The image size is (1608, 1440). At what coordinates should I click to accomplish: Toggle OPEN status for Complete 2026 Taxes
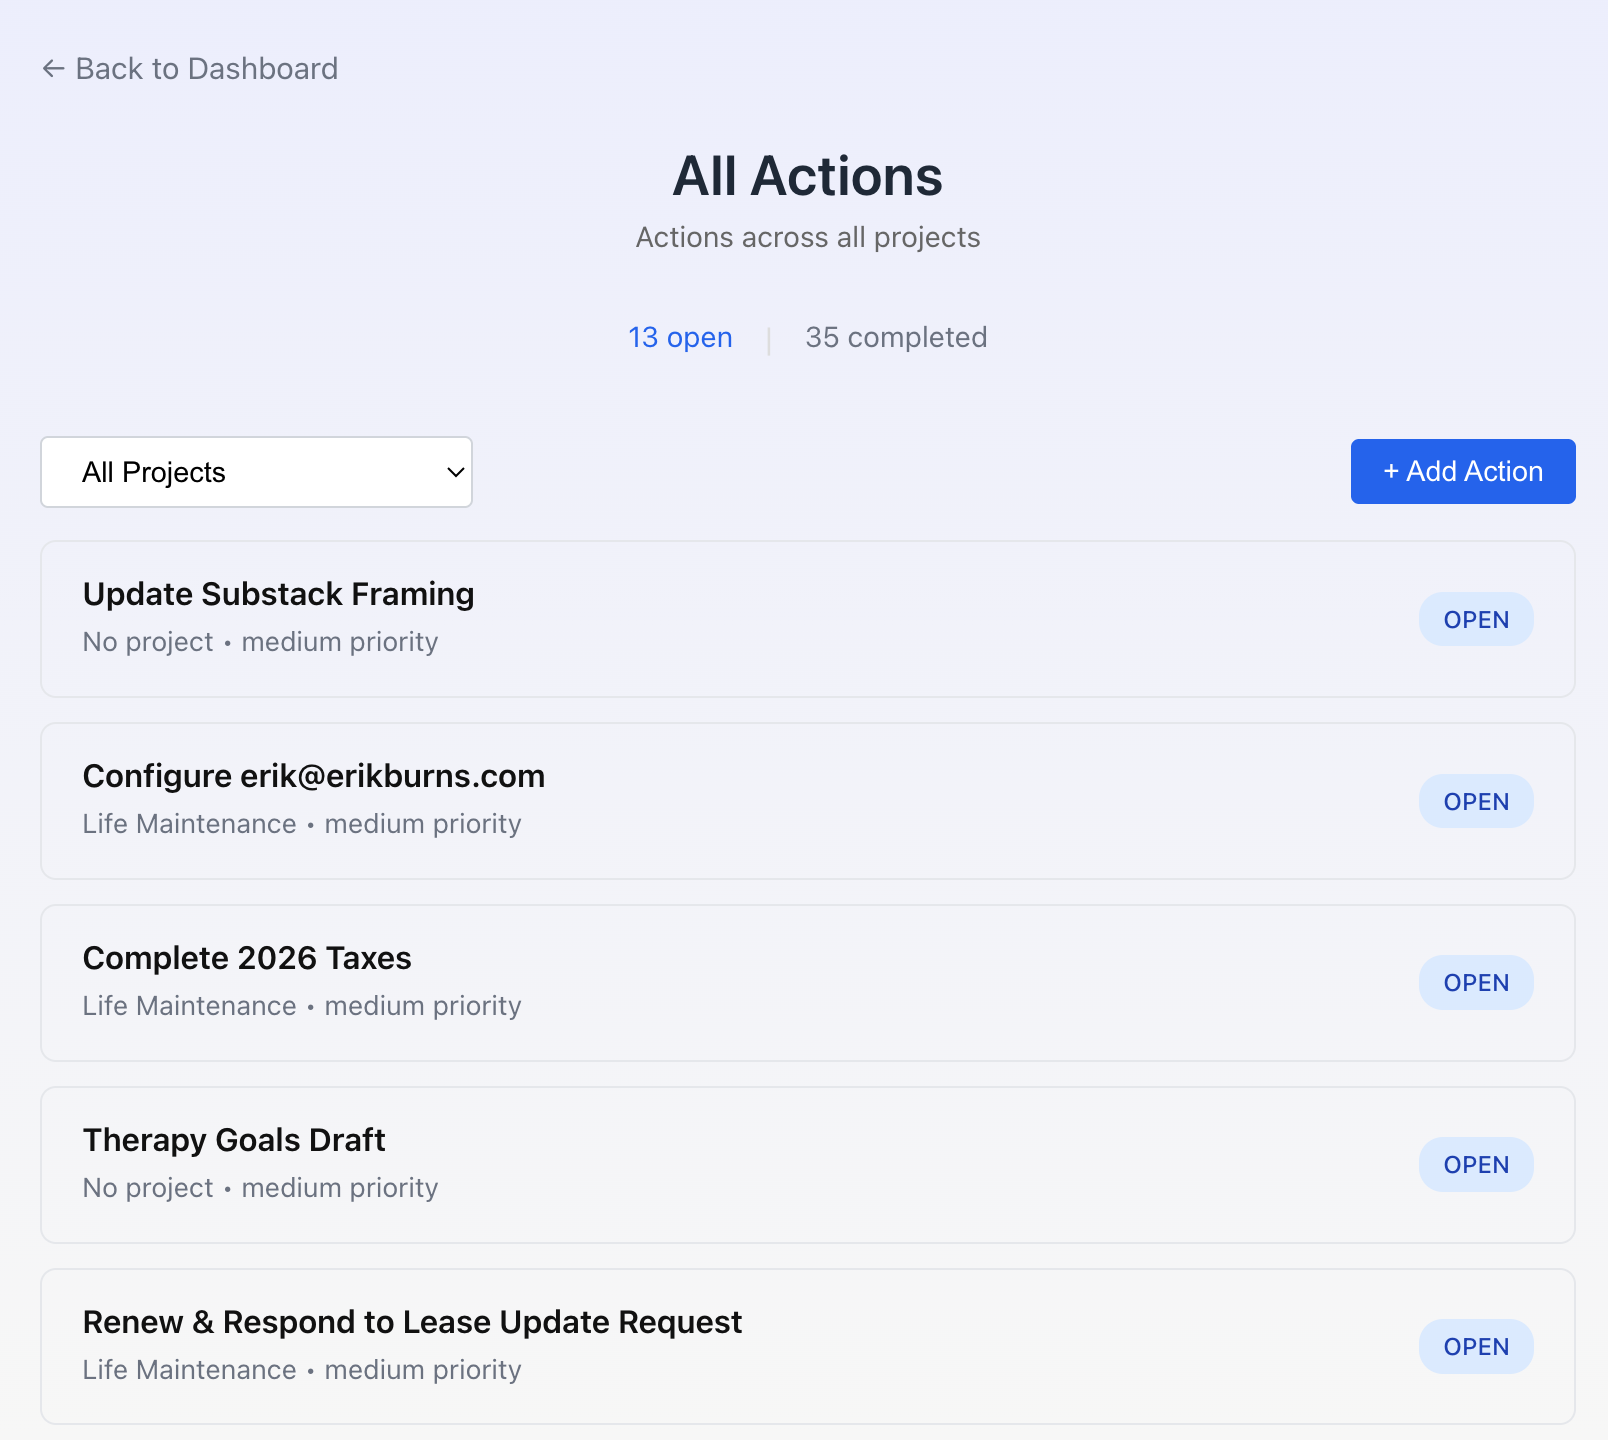tap(1475, 983)
